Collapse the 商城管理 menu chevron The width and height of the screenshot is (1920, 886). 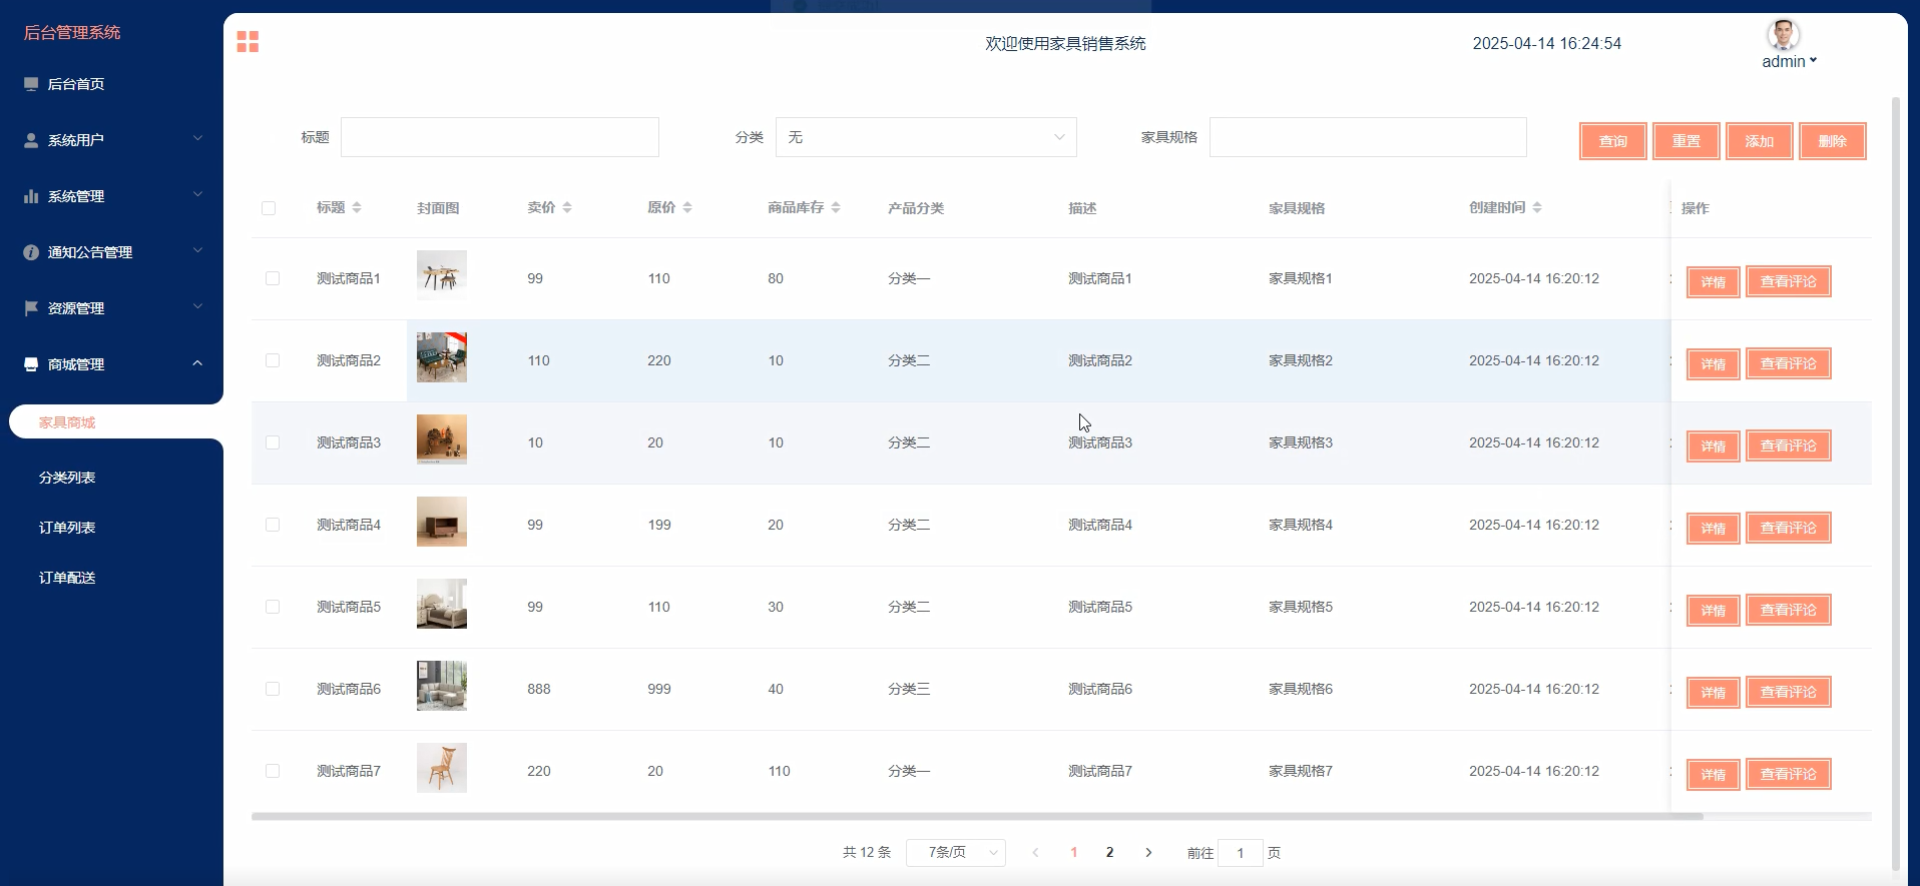tap(198, 363)
